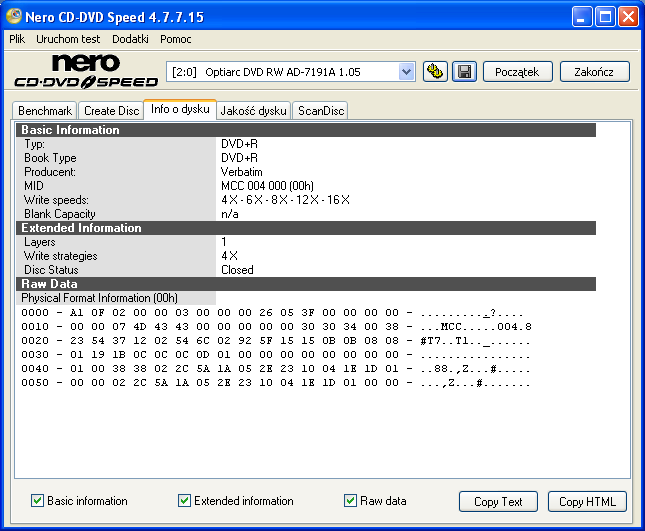Click the Typ row label
645x531 pixels.
coord(34,144)
